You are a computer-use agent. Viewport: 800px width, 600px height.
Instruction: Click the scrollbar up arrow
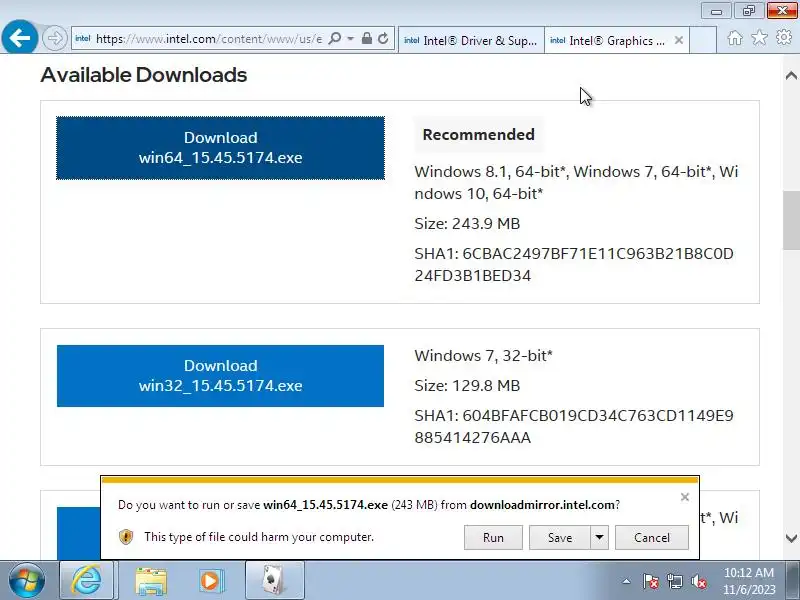[791, 76]
